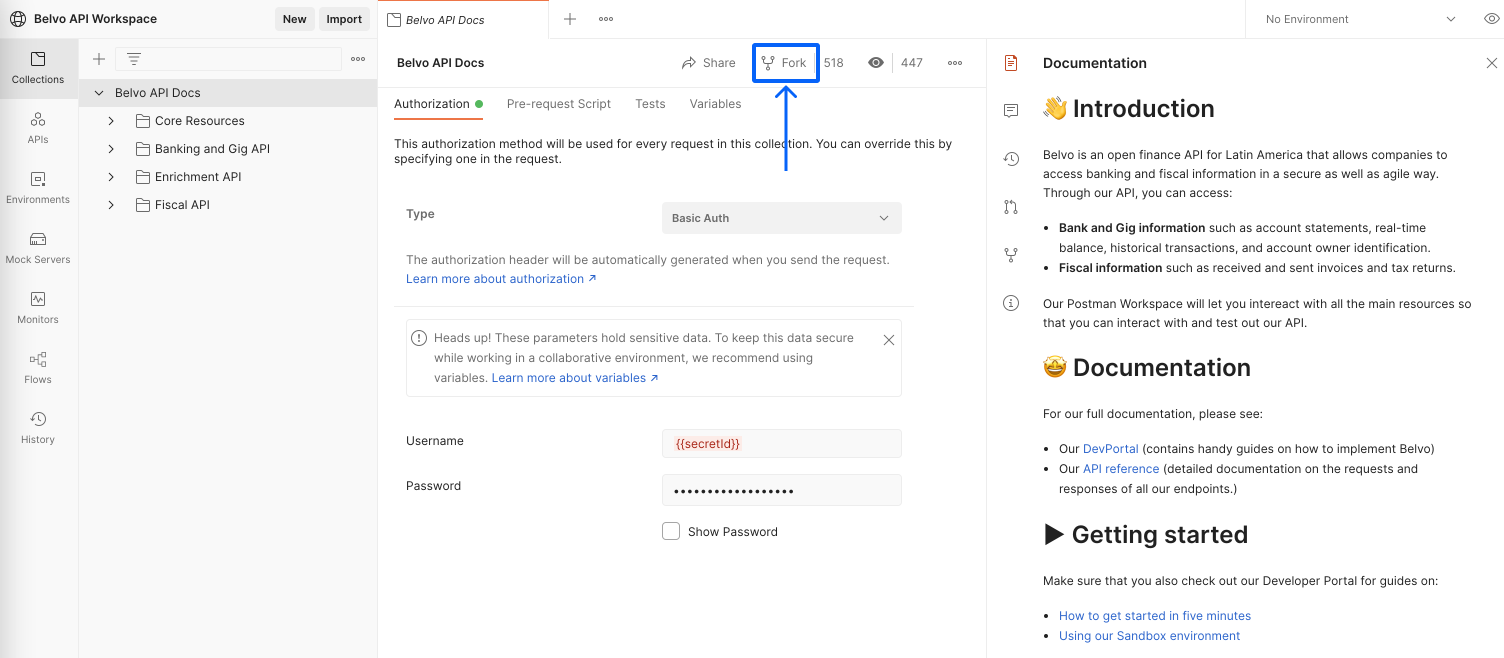Open the Mock Servers sidebar section
The width and height of the screenshot is (1504, 658).
point(38,248)
